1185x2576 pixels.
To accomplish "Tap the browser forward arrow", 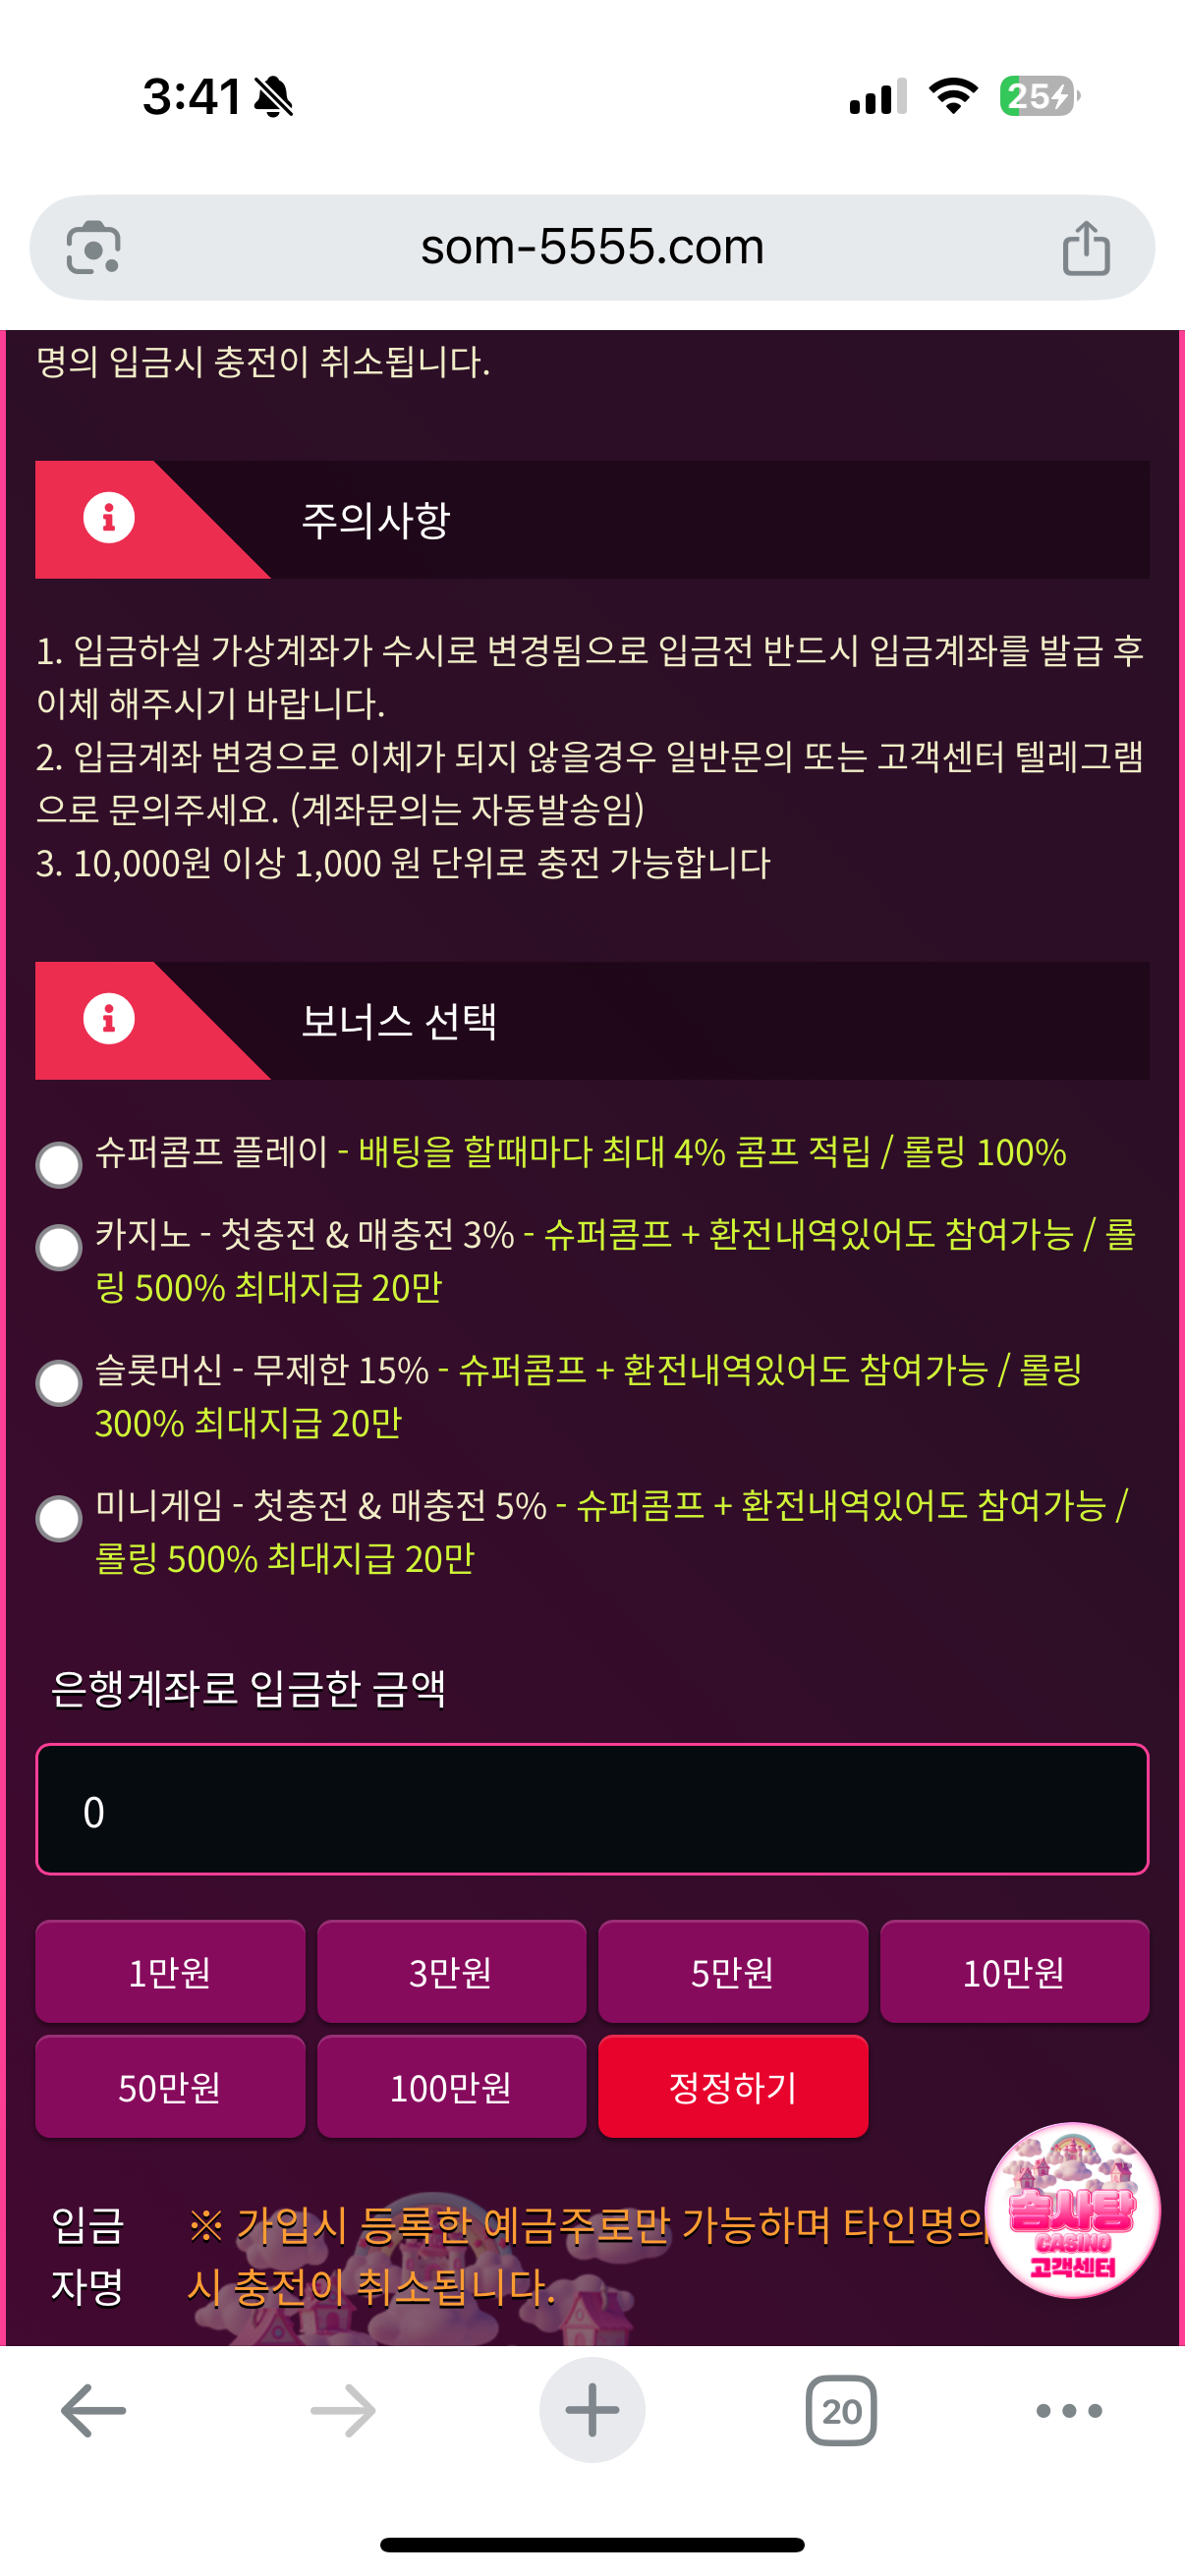I will pos(342,2411).
